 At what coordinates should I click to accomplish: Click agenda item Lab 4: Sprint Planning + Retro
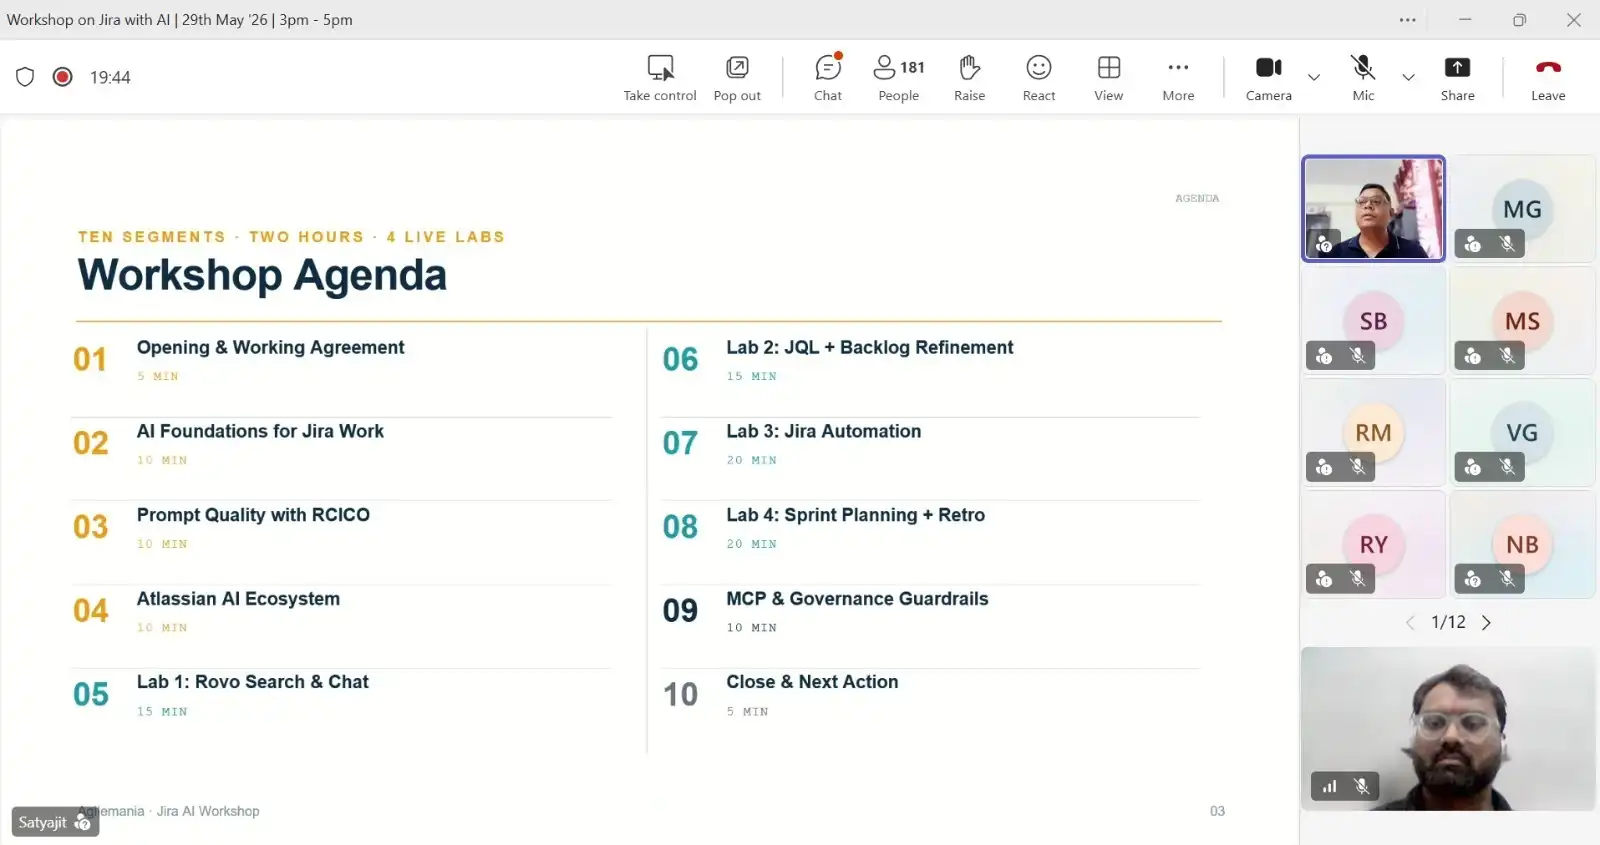pyautogui.click(x=856, y=515)
